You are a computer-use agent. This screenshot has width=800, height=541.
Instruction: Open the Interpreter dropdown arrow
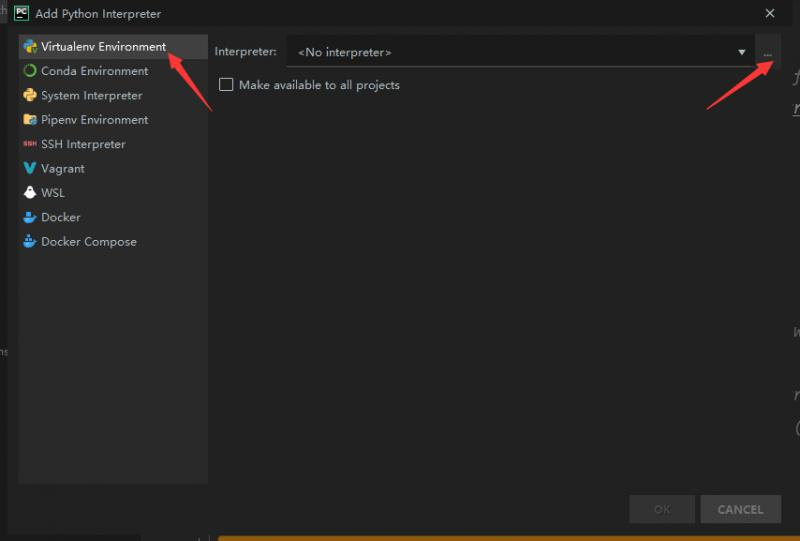point(741,52)
